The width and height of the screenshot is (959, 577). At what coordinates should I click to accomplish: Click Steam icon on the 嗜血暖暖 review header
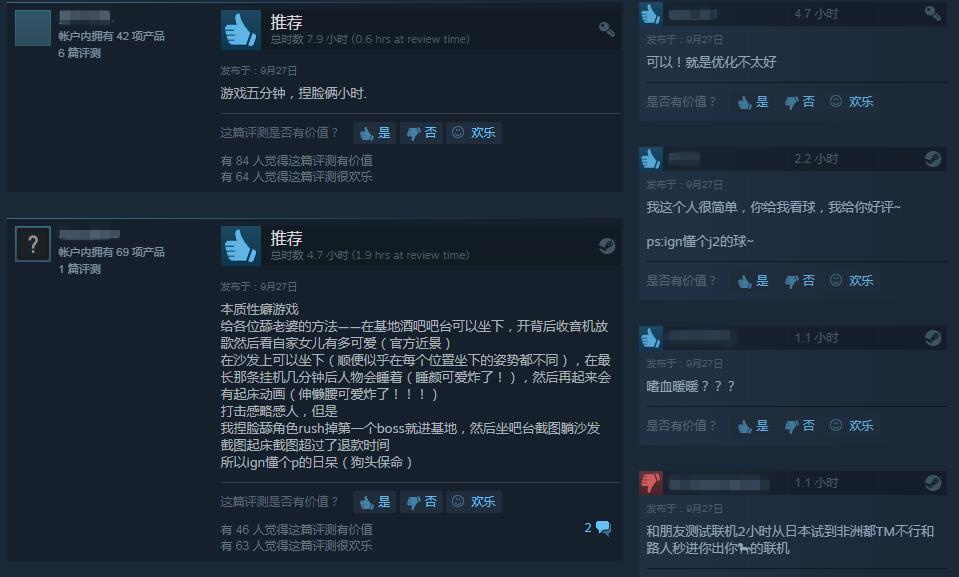coord(933,338)
